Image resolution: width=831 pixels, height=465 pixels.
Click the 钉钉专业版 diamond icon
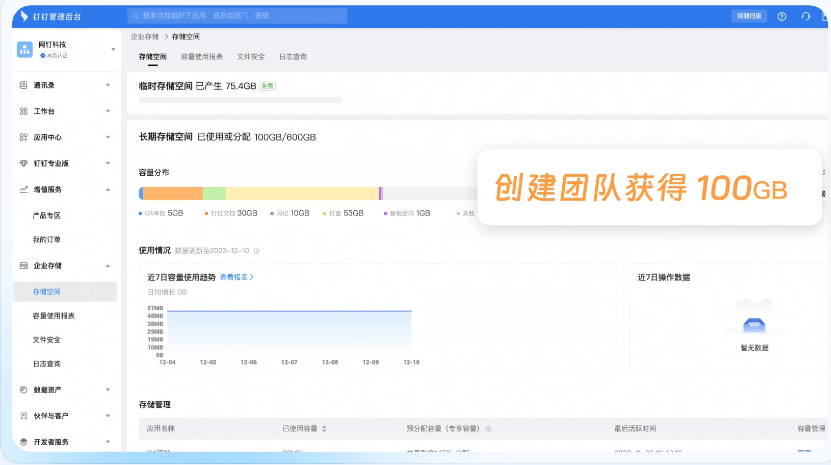click(23, 163)
